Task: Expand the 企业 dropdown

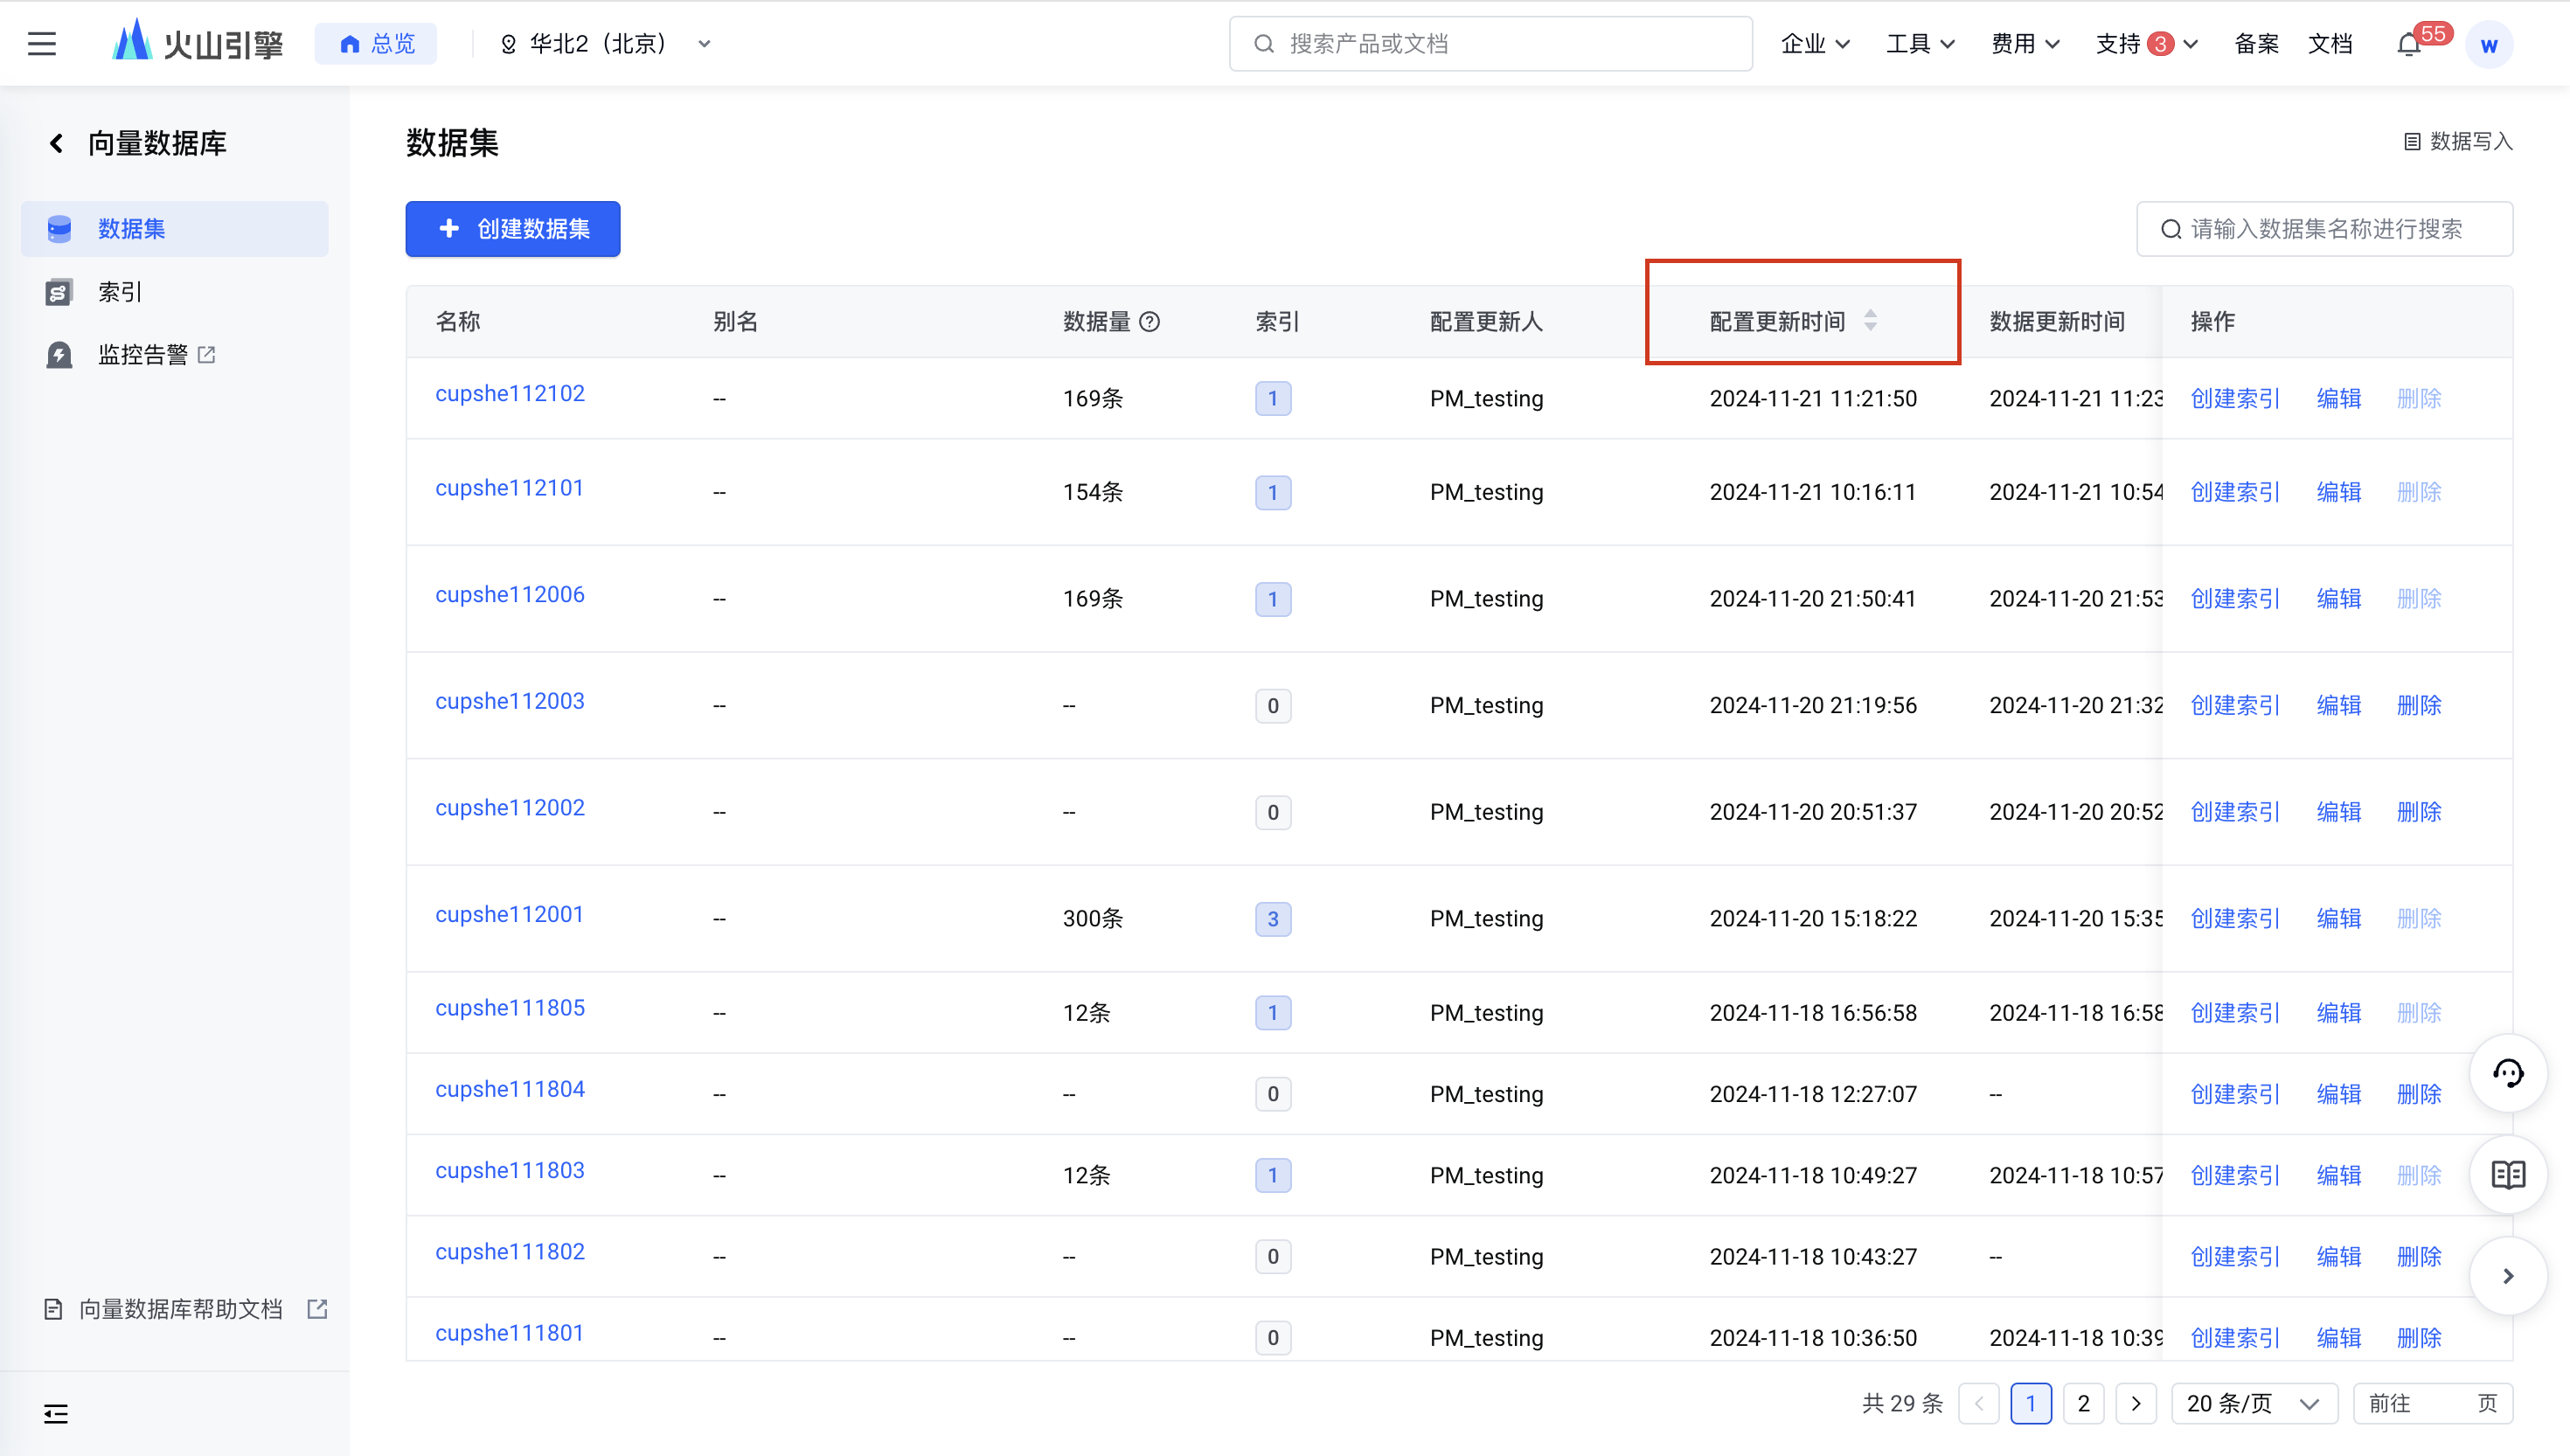Action: pos(1814,44)
